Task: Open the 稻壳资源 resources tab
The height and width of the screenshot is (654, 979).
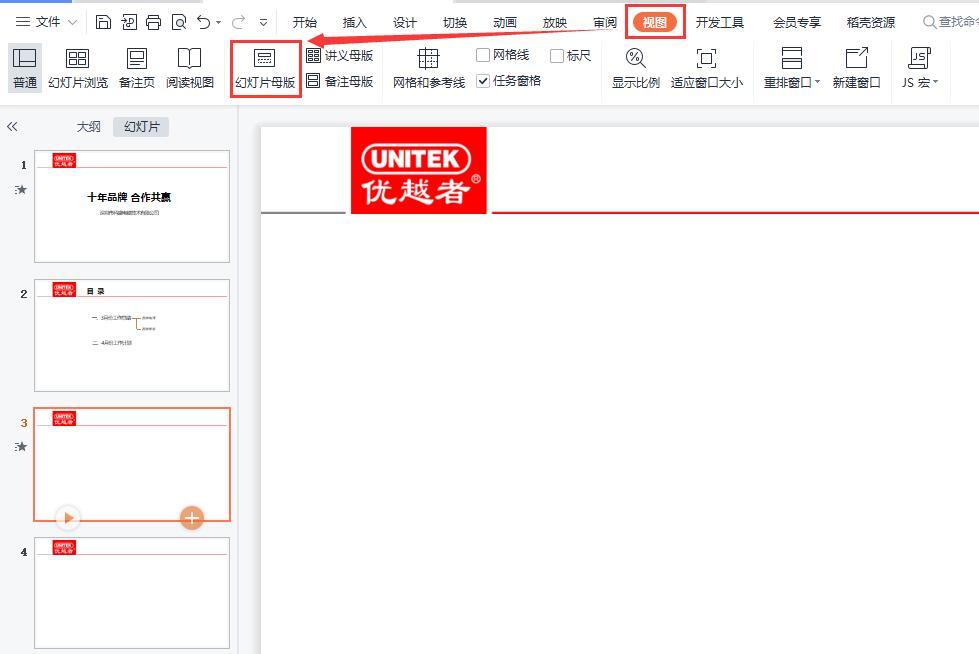Action: (870, 22)
